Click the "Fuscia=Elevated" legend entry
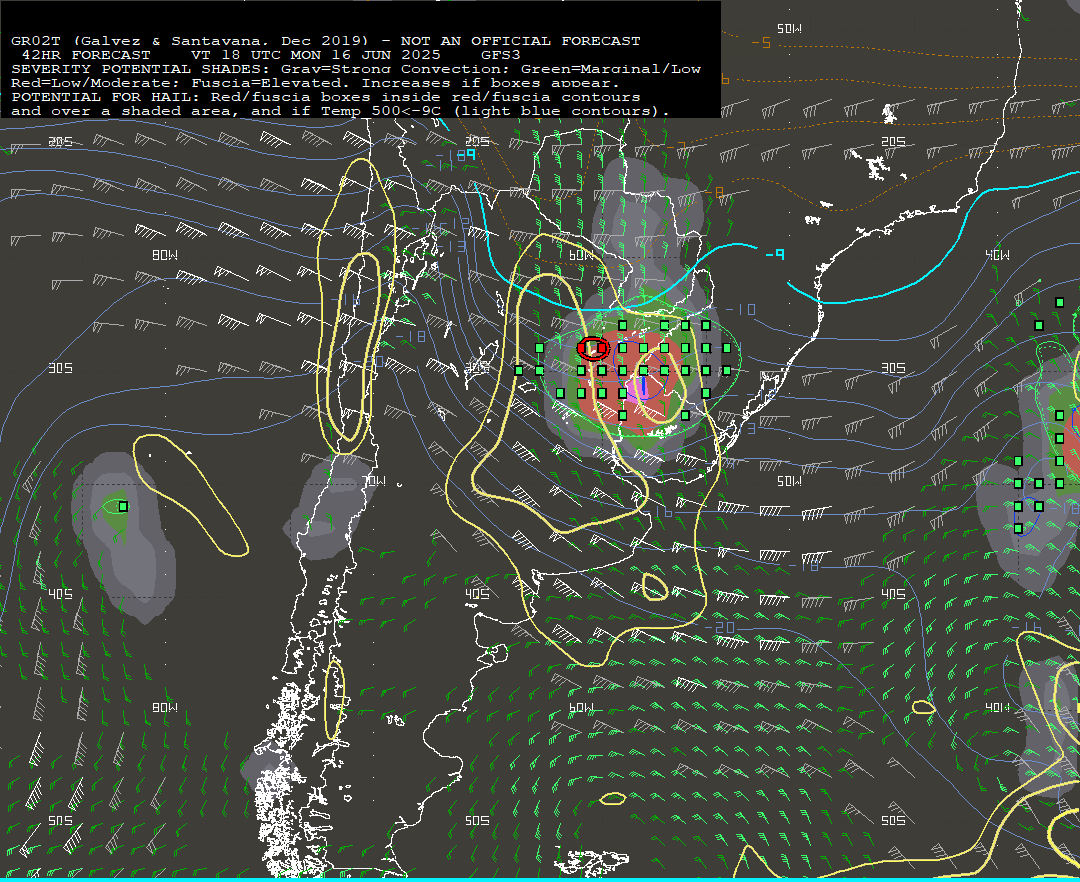 tap(266, 83)
